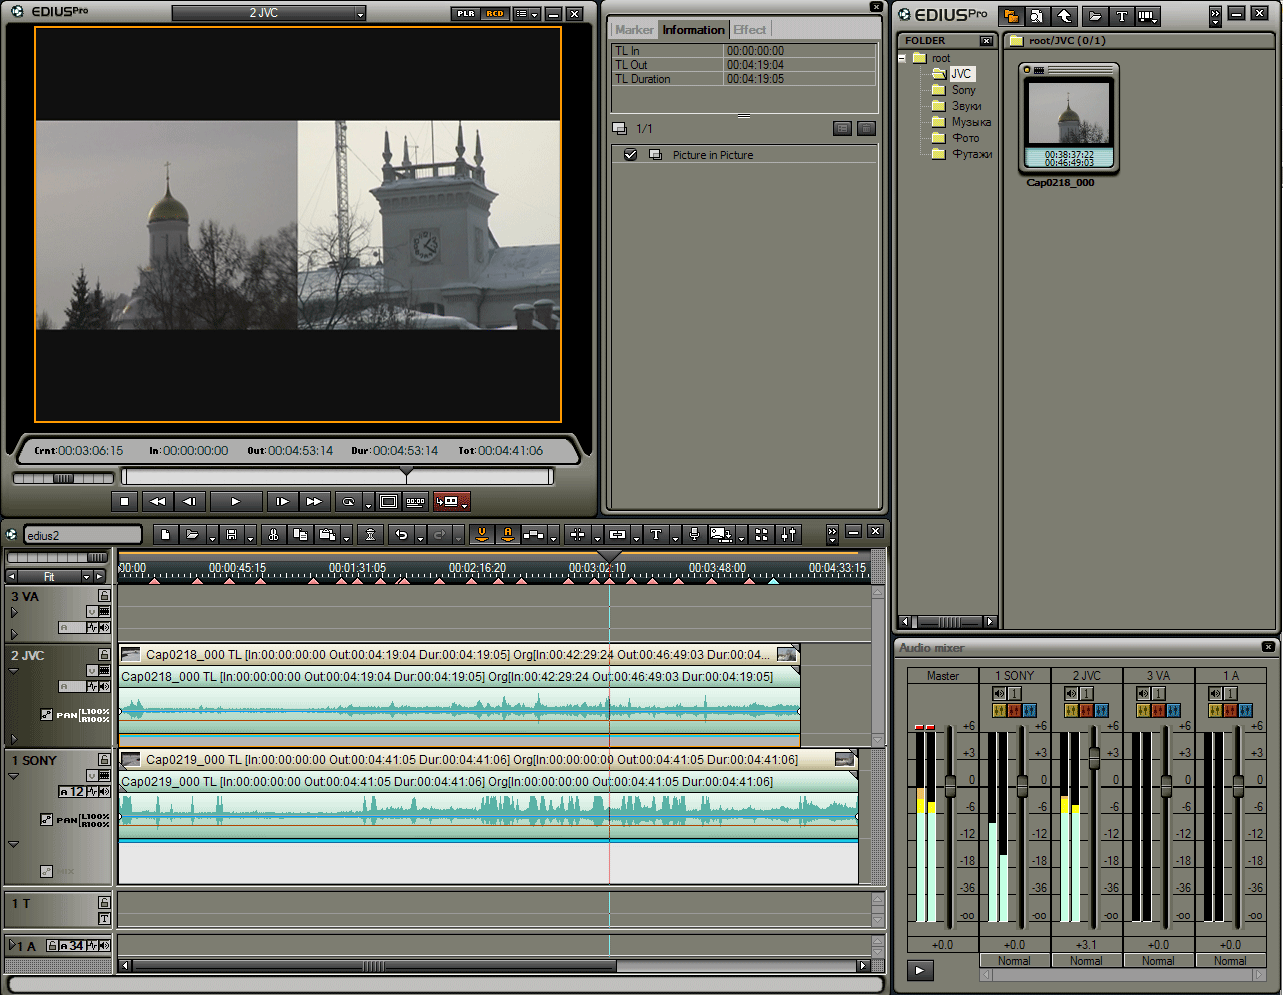The height and width of the screenshot is (995, 1284).
Task: Click the microphone voice-over icon
Action: pyautogui.click(x=694, y=535)
